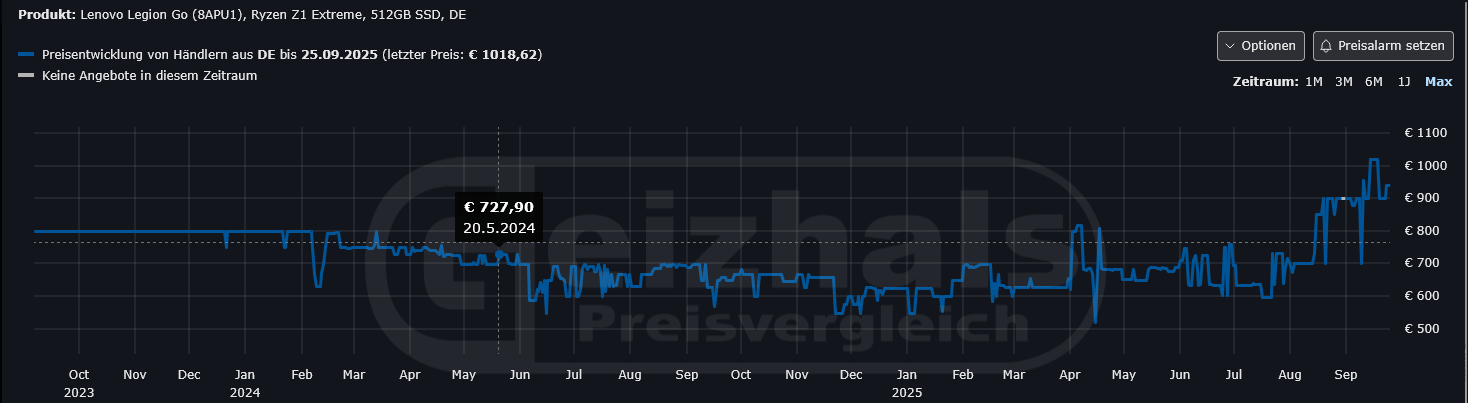Click the Zeitraum label
This screenshot has height=403, width=1468.
(1265, 82)
